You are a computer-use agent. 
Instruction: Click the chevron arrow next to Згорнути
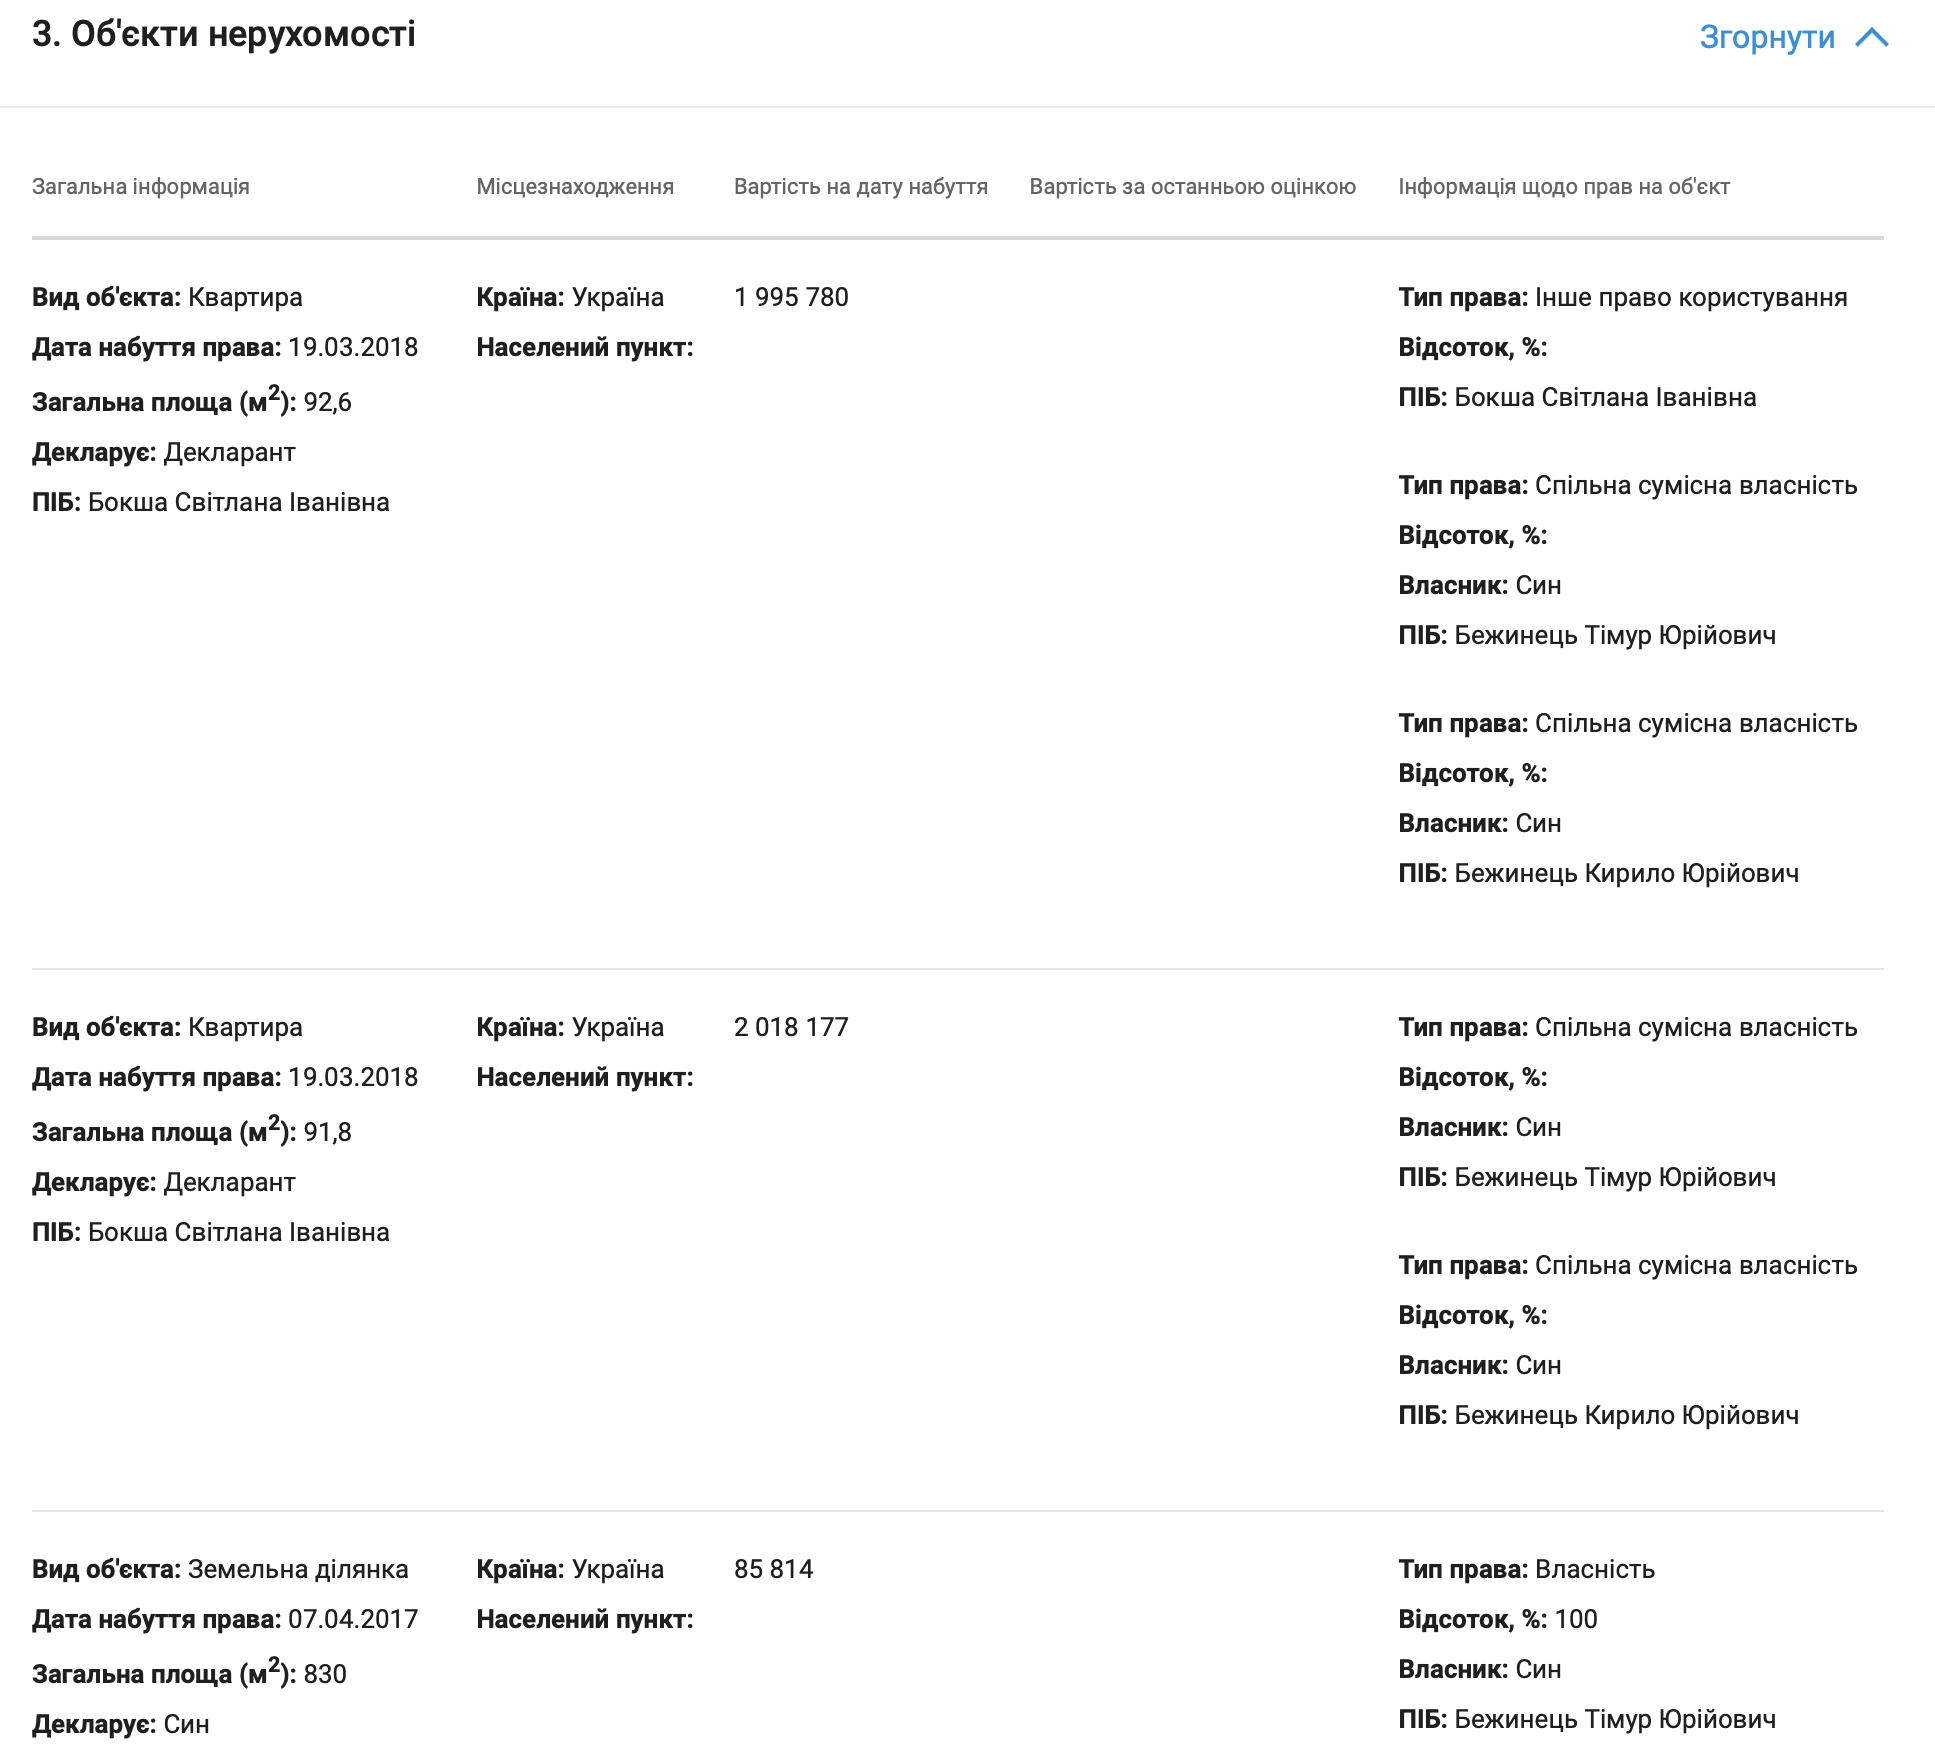click(1871, 37)
